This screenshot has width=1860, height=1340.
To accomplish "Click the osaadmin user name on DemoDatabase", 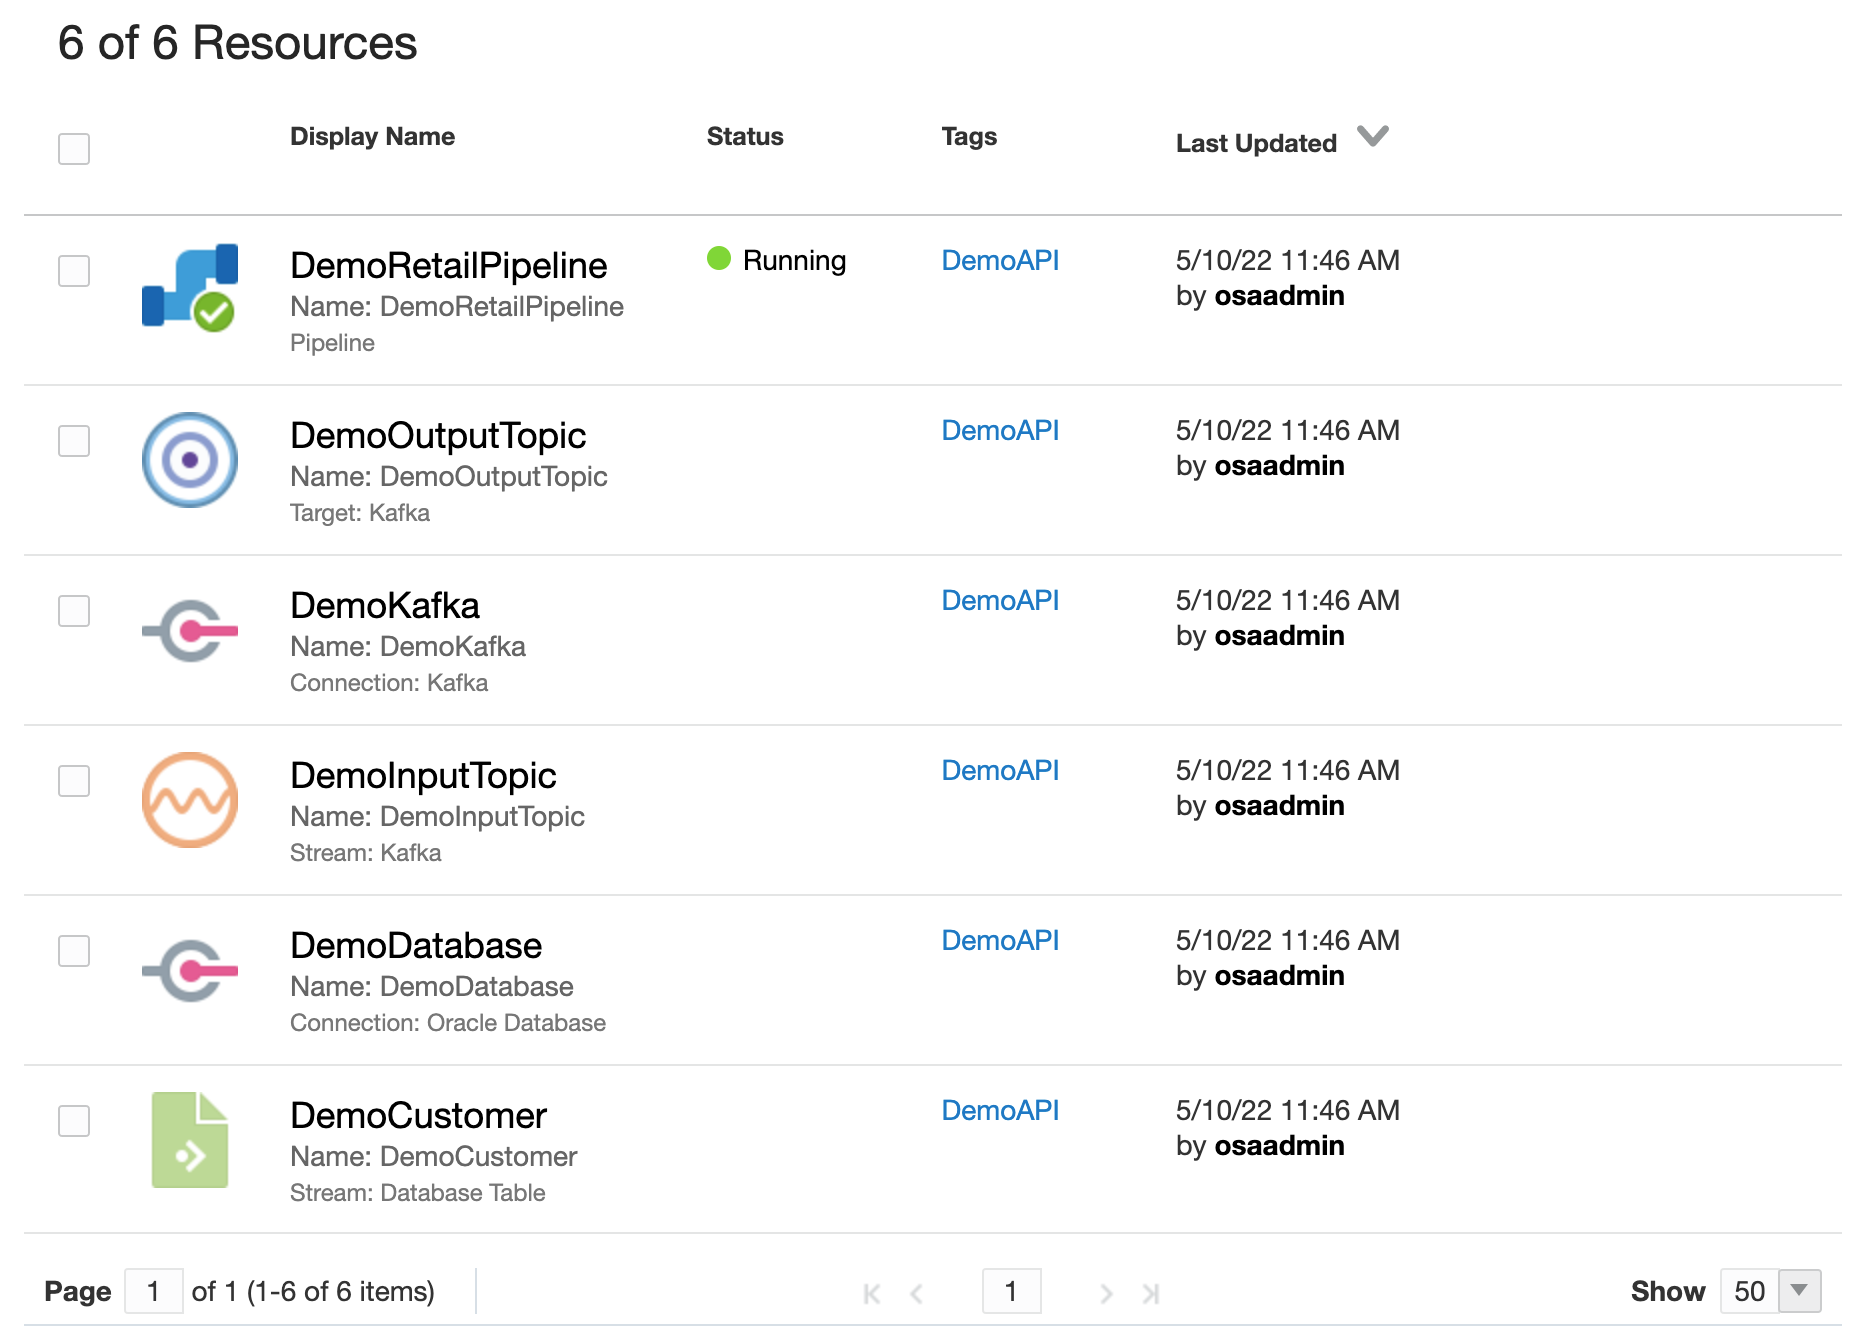I will 1280,975.
